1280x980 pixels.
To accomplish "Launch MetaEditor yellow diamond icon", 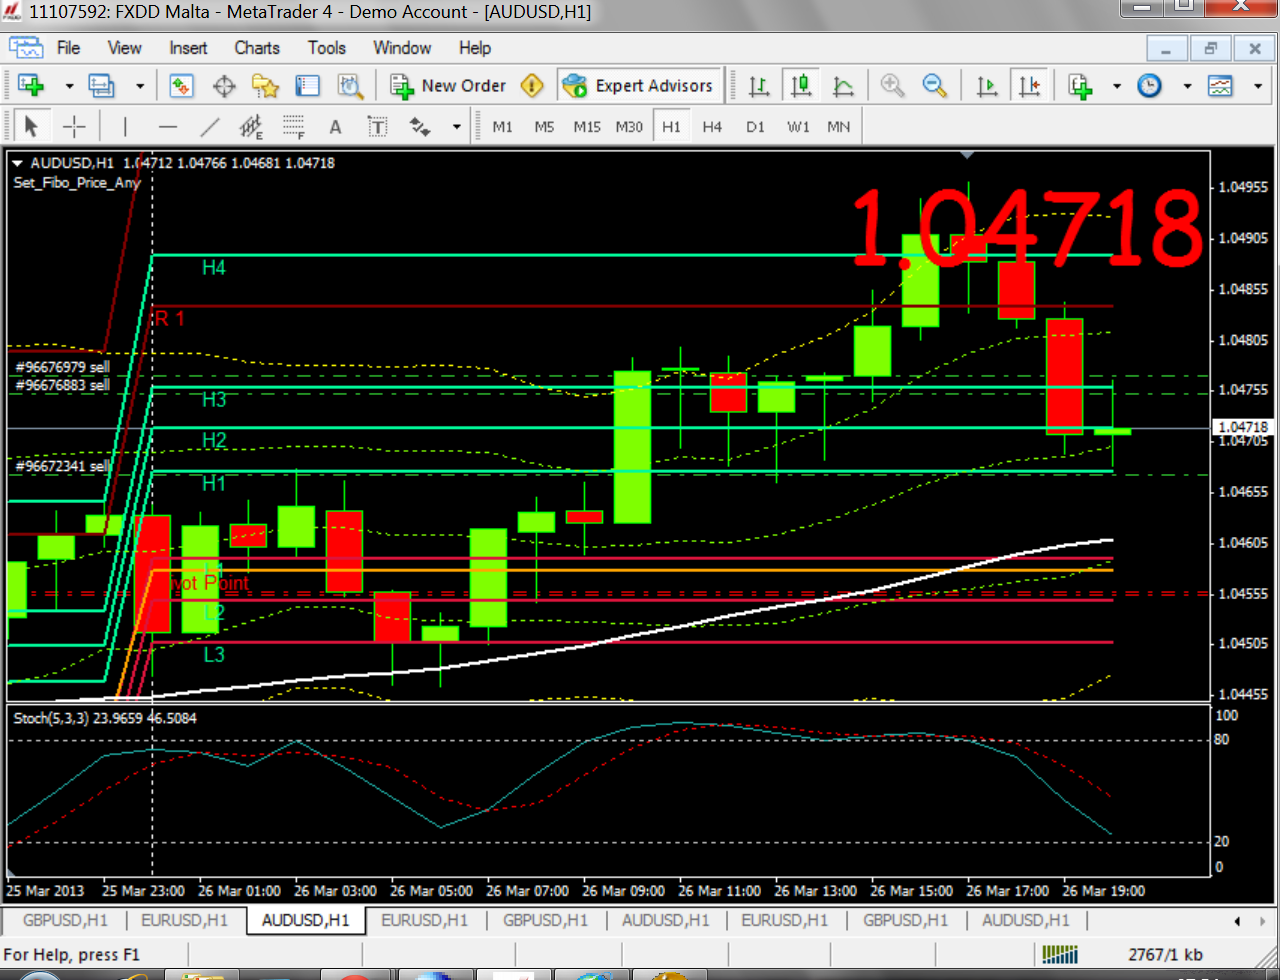I will pos(533,86).
